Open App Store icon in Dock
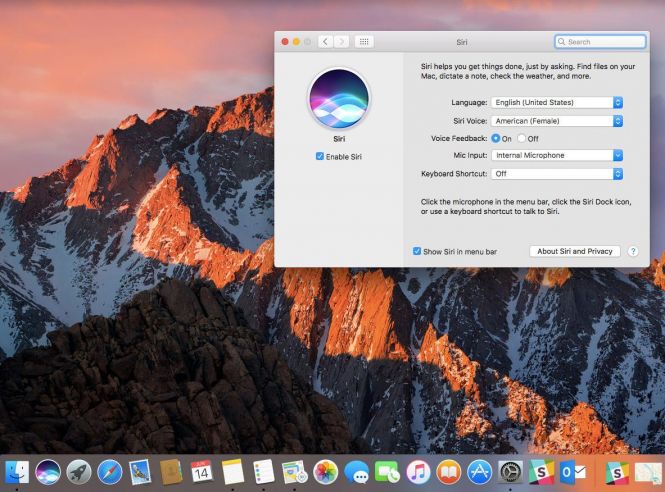 point(479,472)
